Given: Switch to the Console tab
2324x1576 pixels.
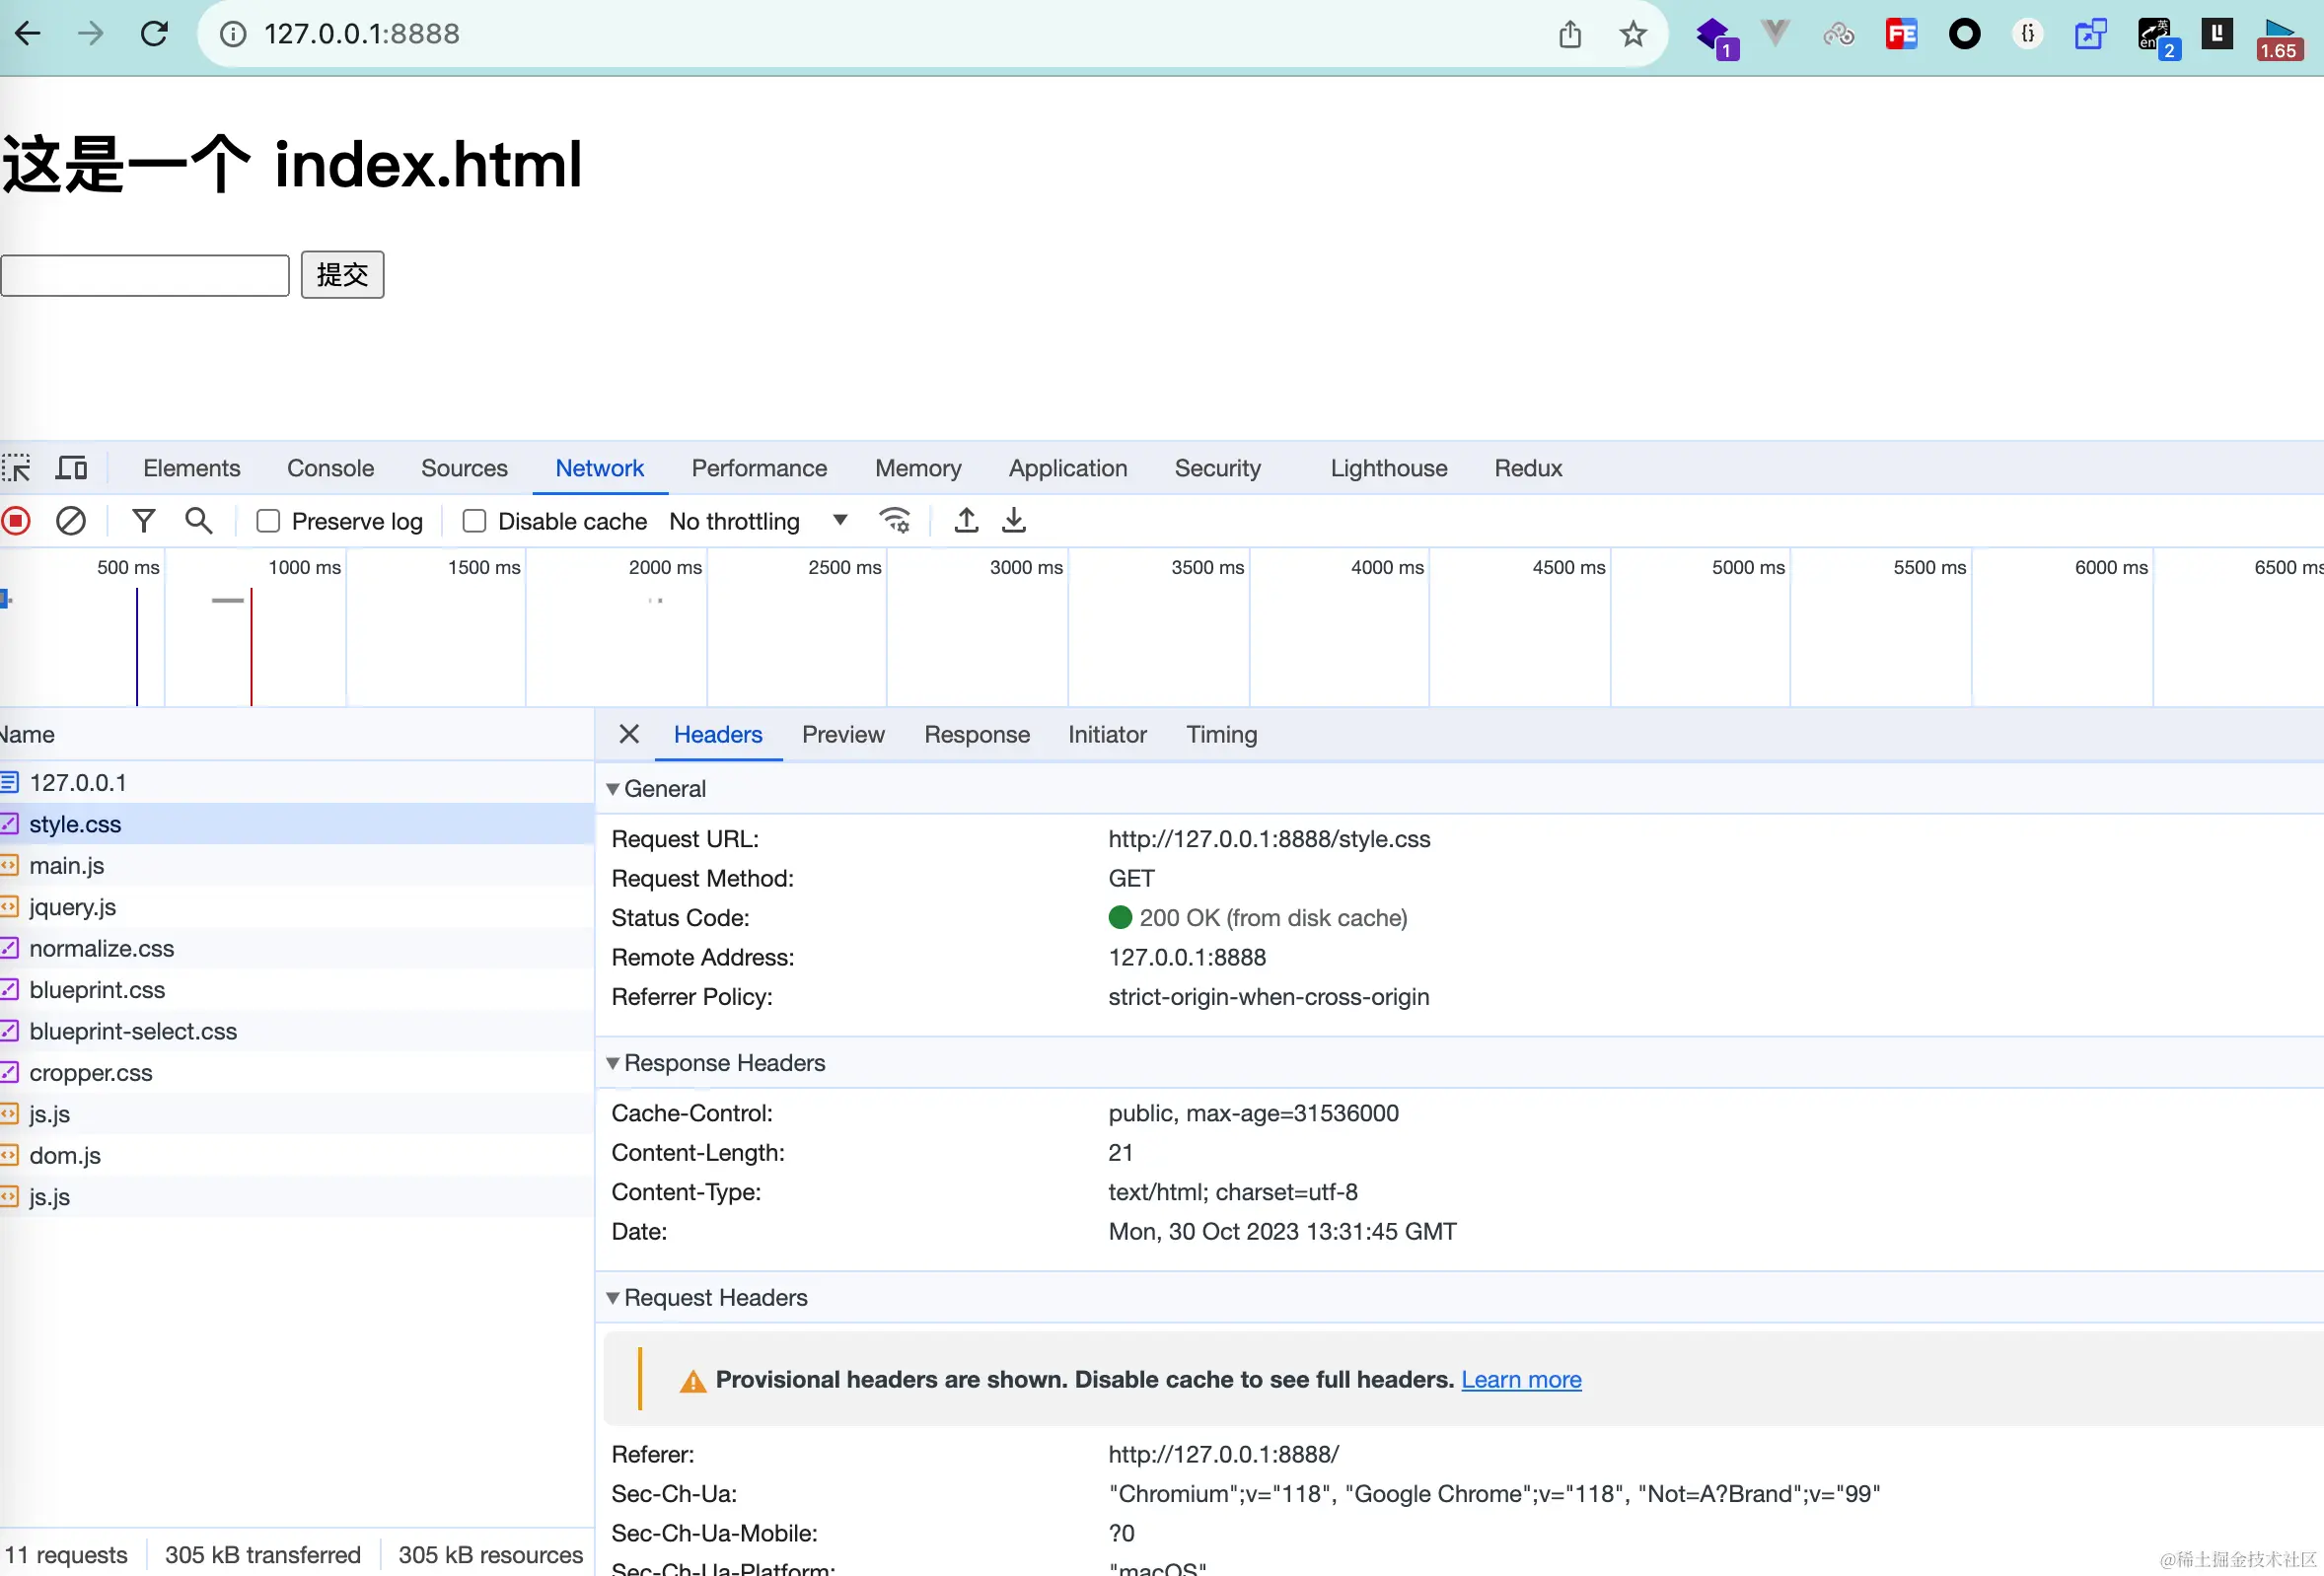Looking at the screenshot, I should click(x=330, y=468).
